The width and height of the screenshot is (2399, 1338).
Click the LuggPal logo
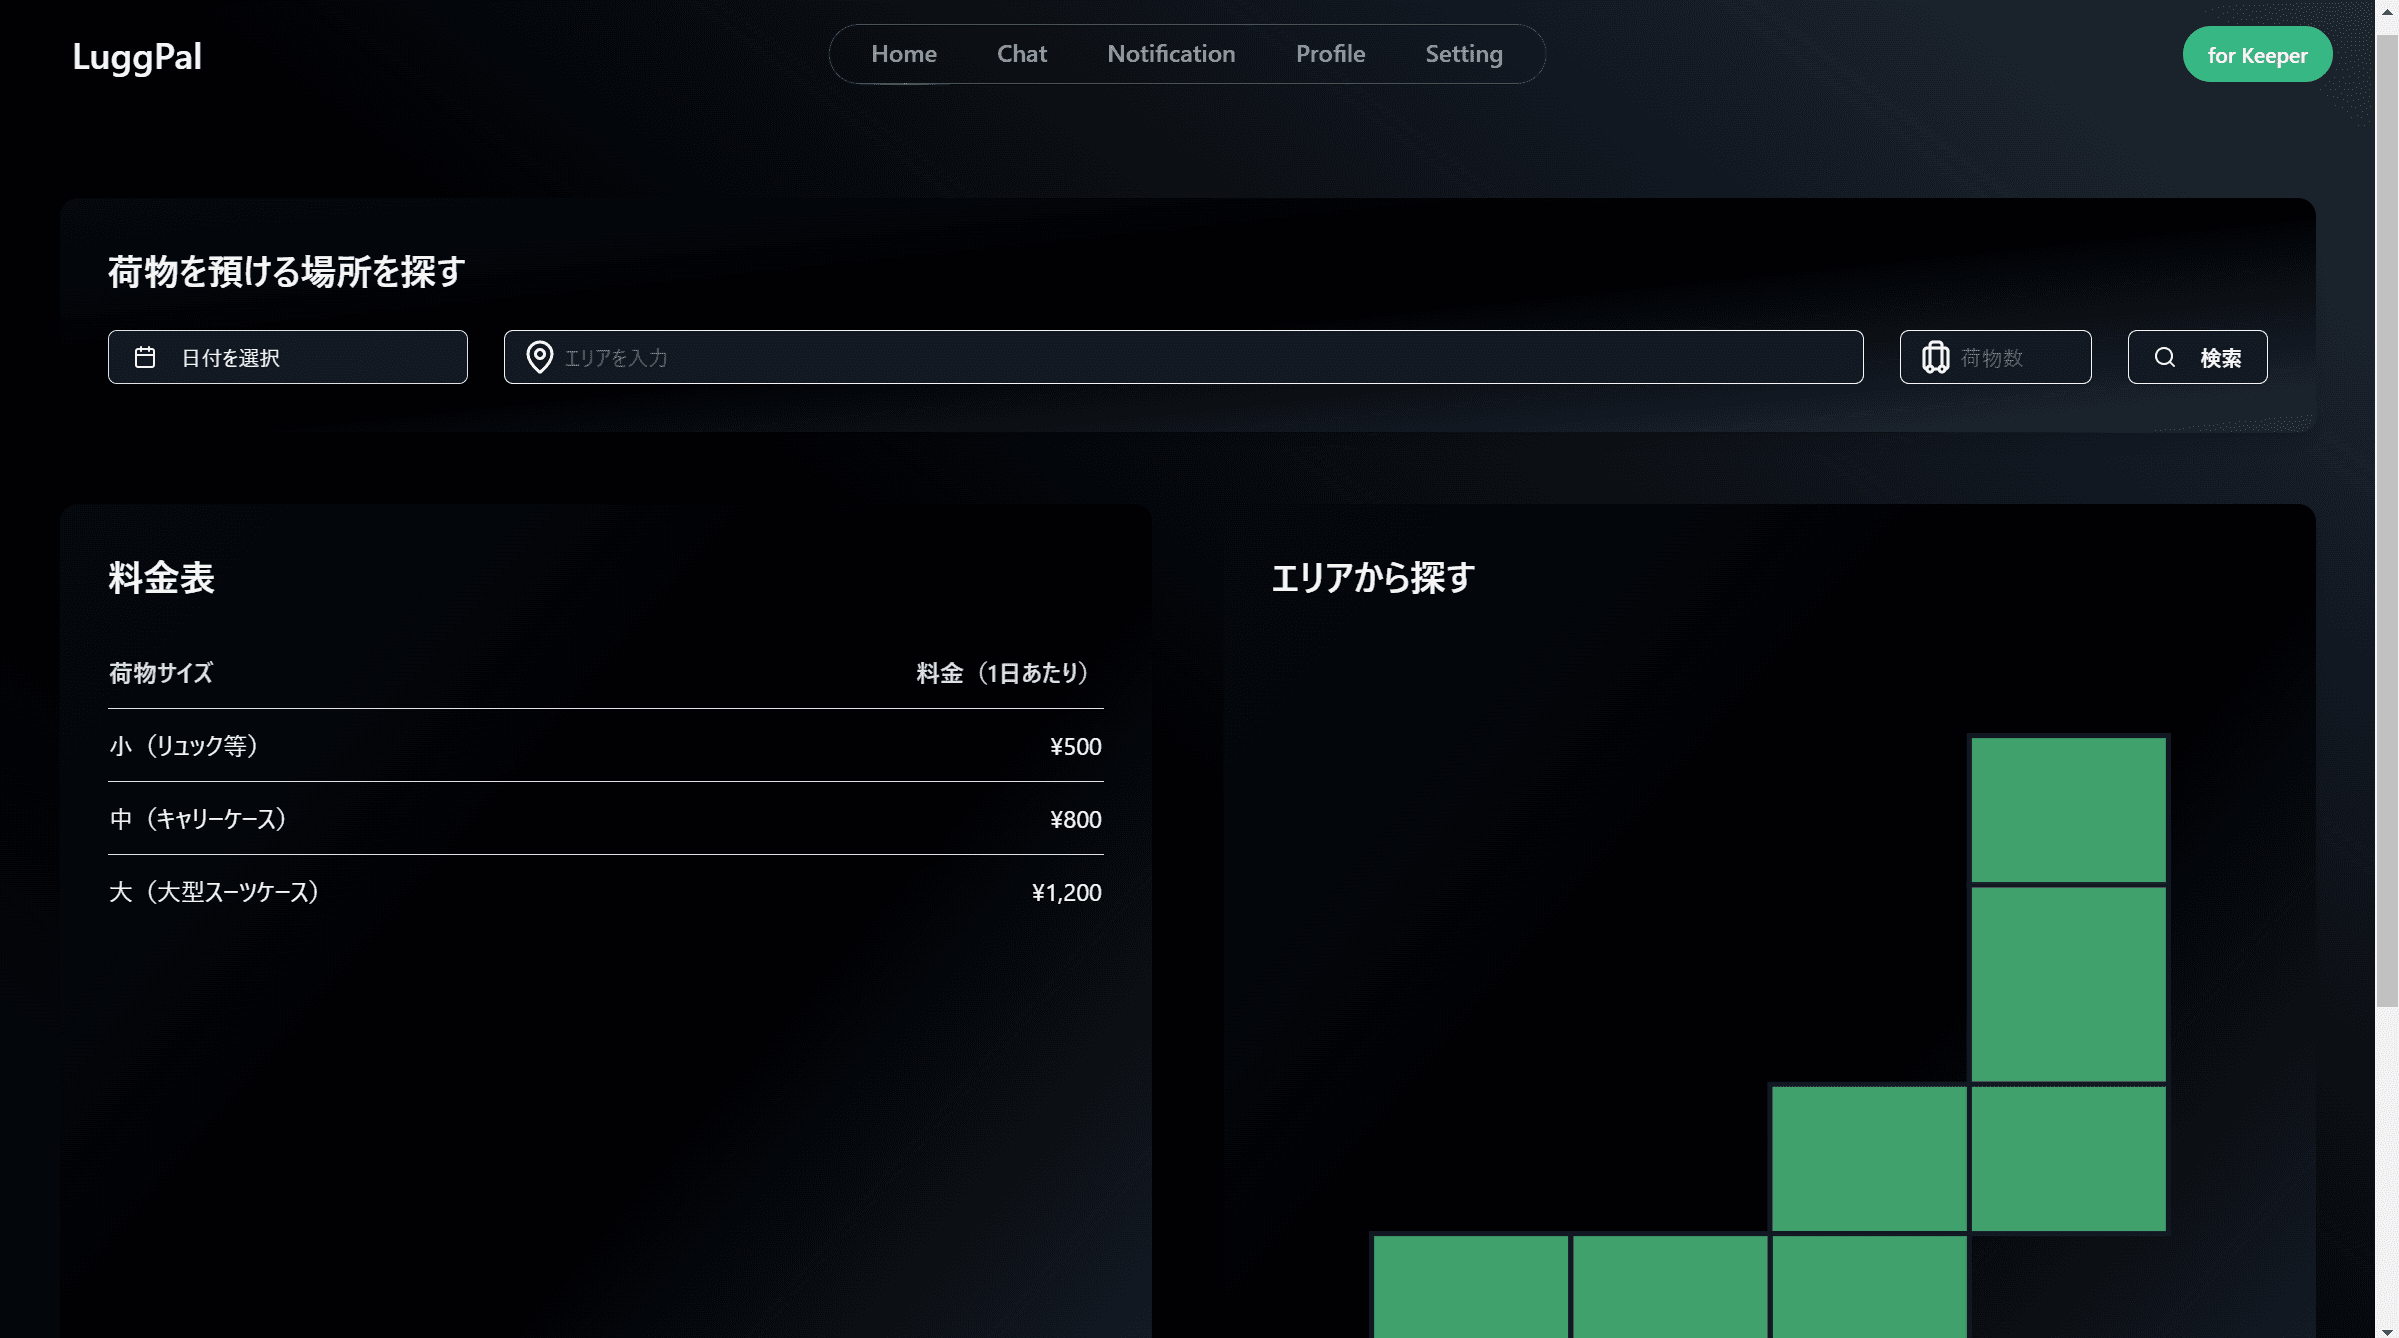coord(137,56)
